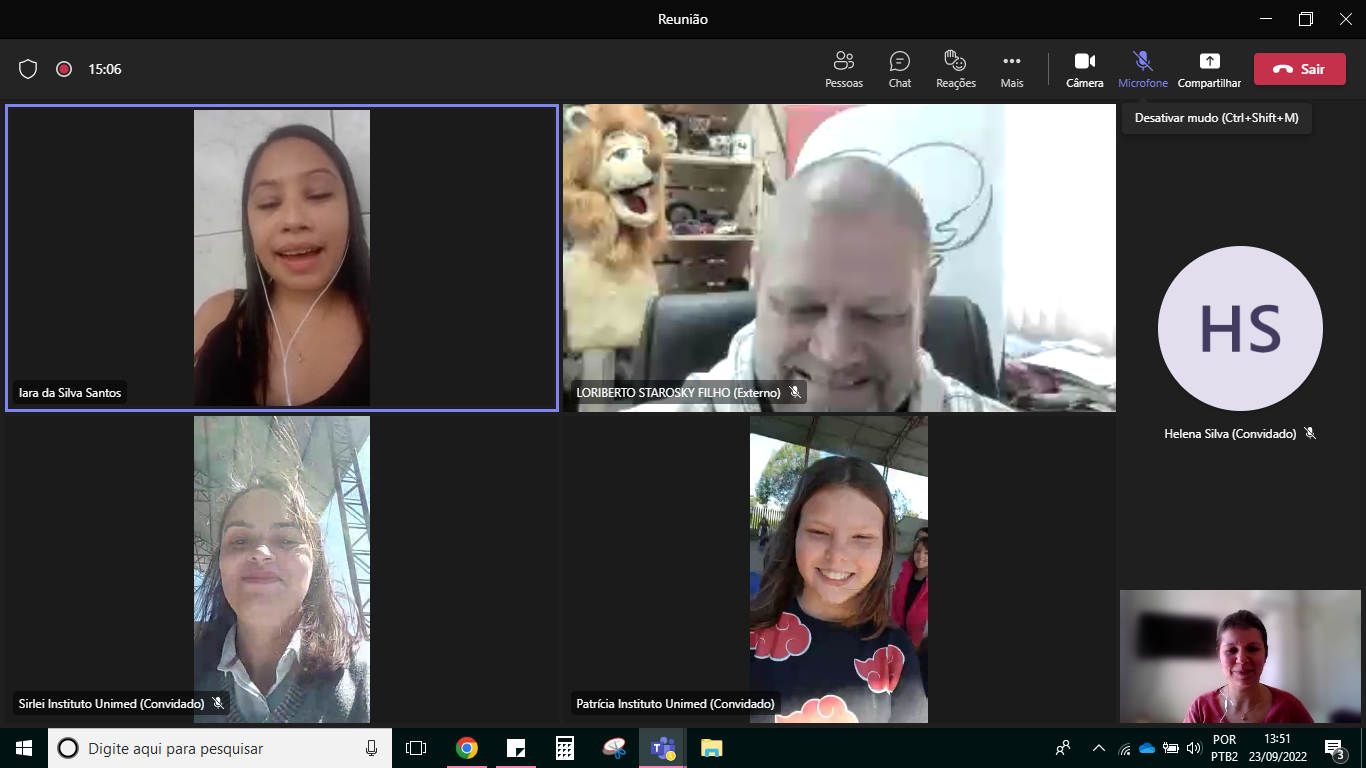Click the HS avatar of Helena Silva

(x=1240, y=329)
